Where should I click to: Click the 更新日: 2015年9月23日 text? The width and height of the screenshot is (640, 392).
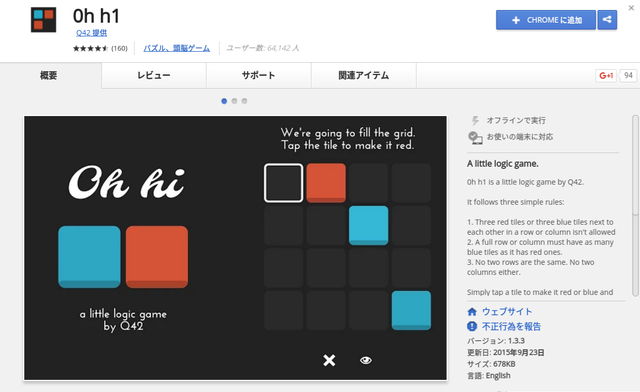tap(506, 352)
